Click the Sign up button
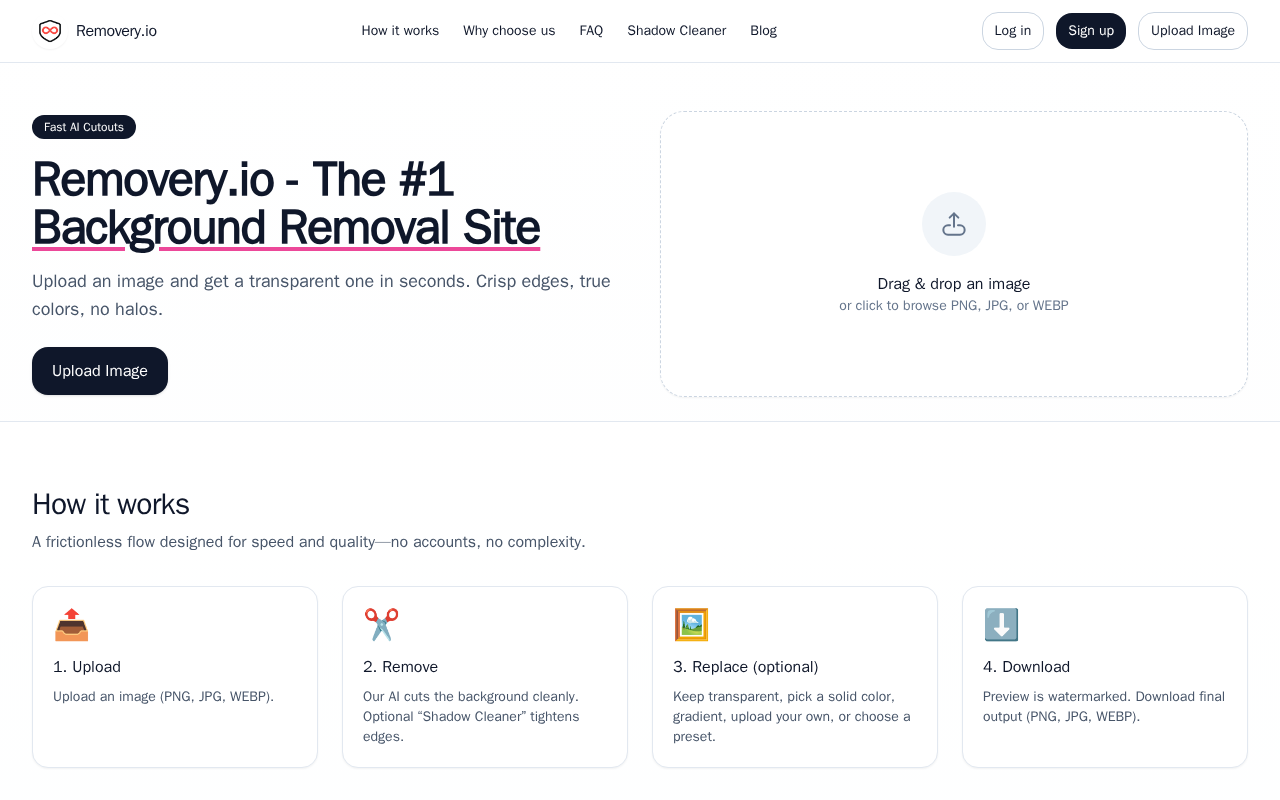 [1091, 31]
